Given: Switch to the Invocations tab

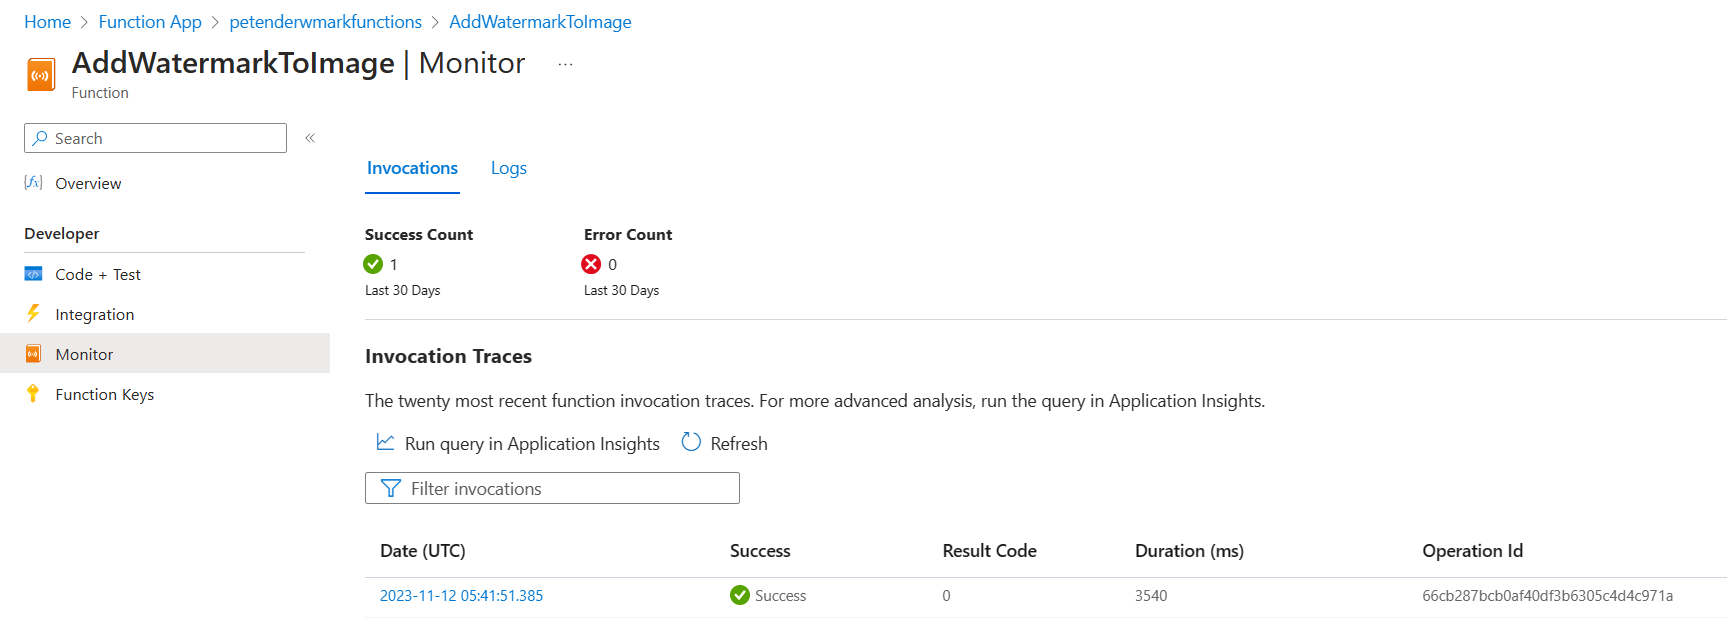Looking at the screenshot, I should point(412,168).
